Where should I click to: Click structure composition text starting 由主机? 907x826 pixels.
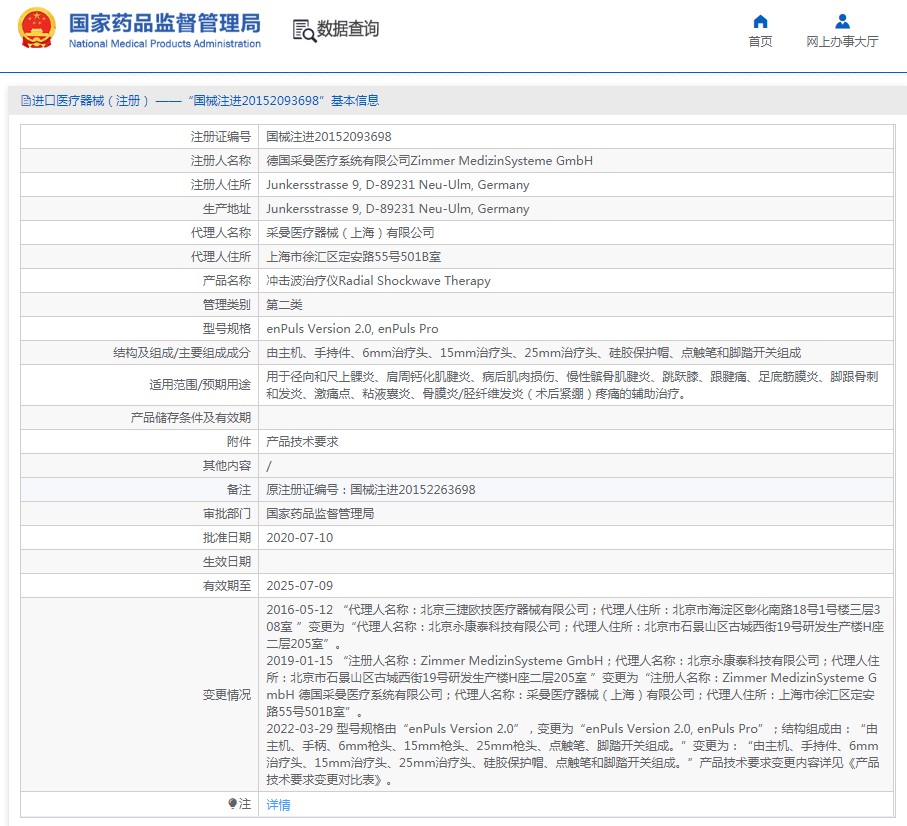tap(533, 353)
